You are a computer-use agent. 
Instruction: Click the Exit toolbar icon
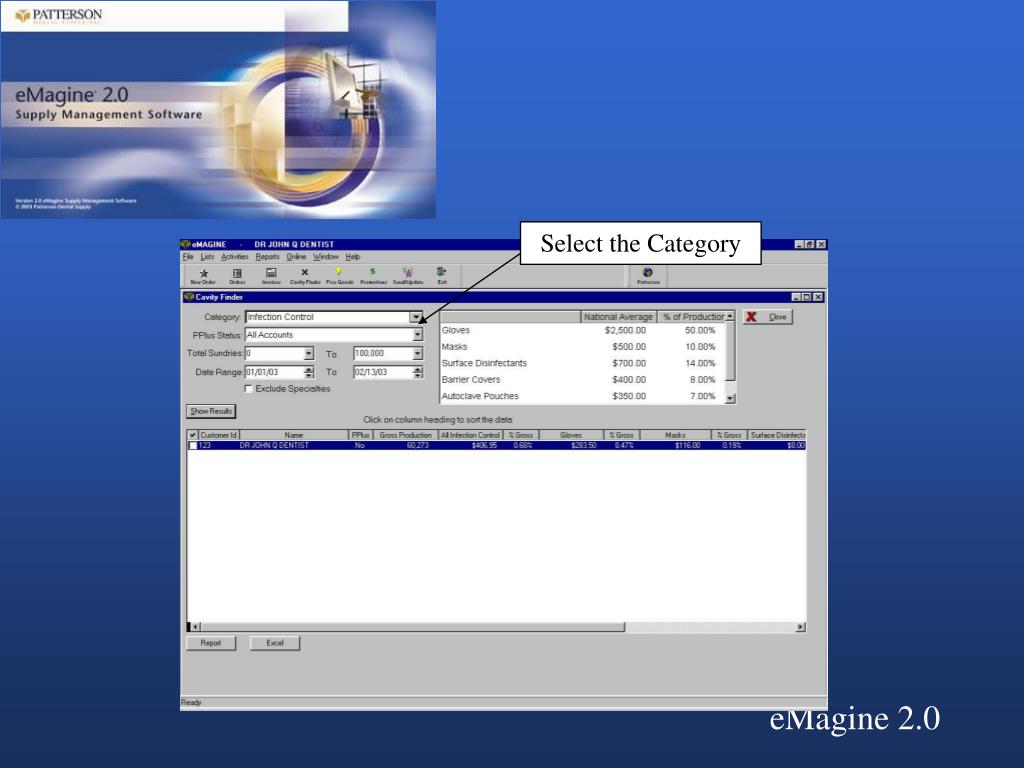pyautogui.click(x=442, y=276)
